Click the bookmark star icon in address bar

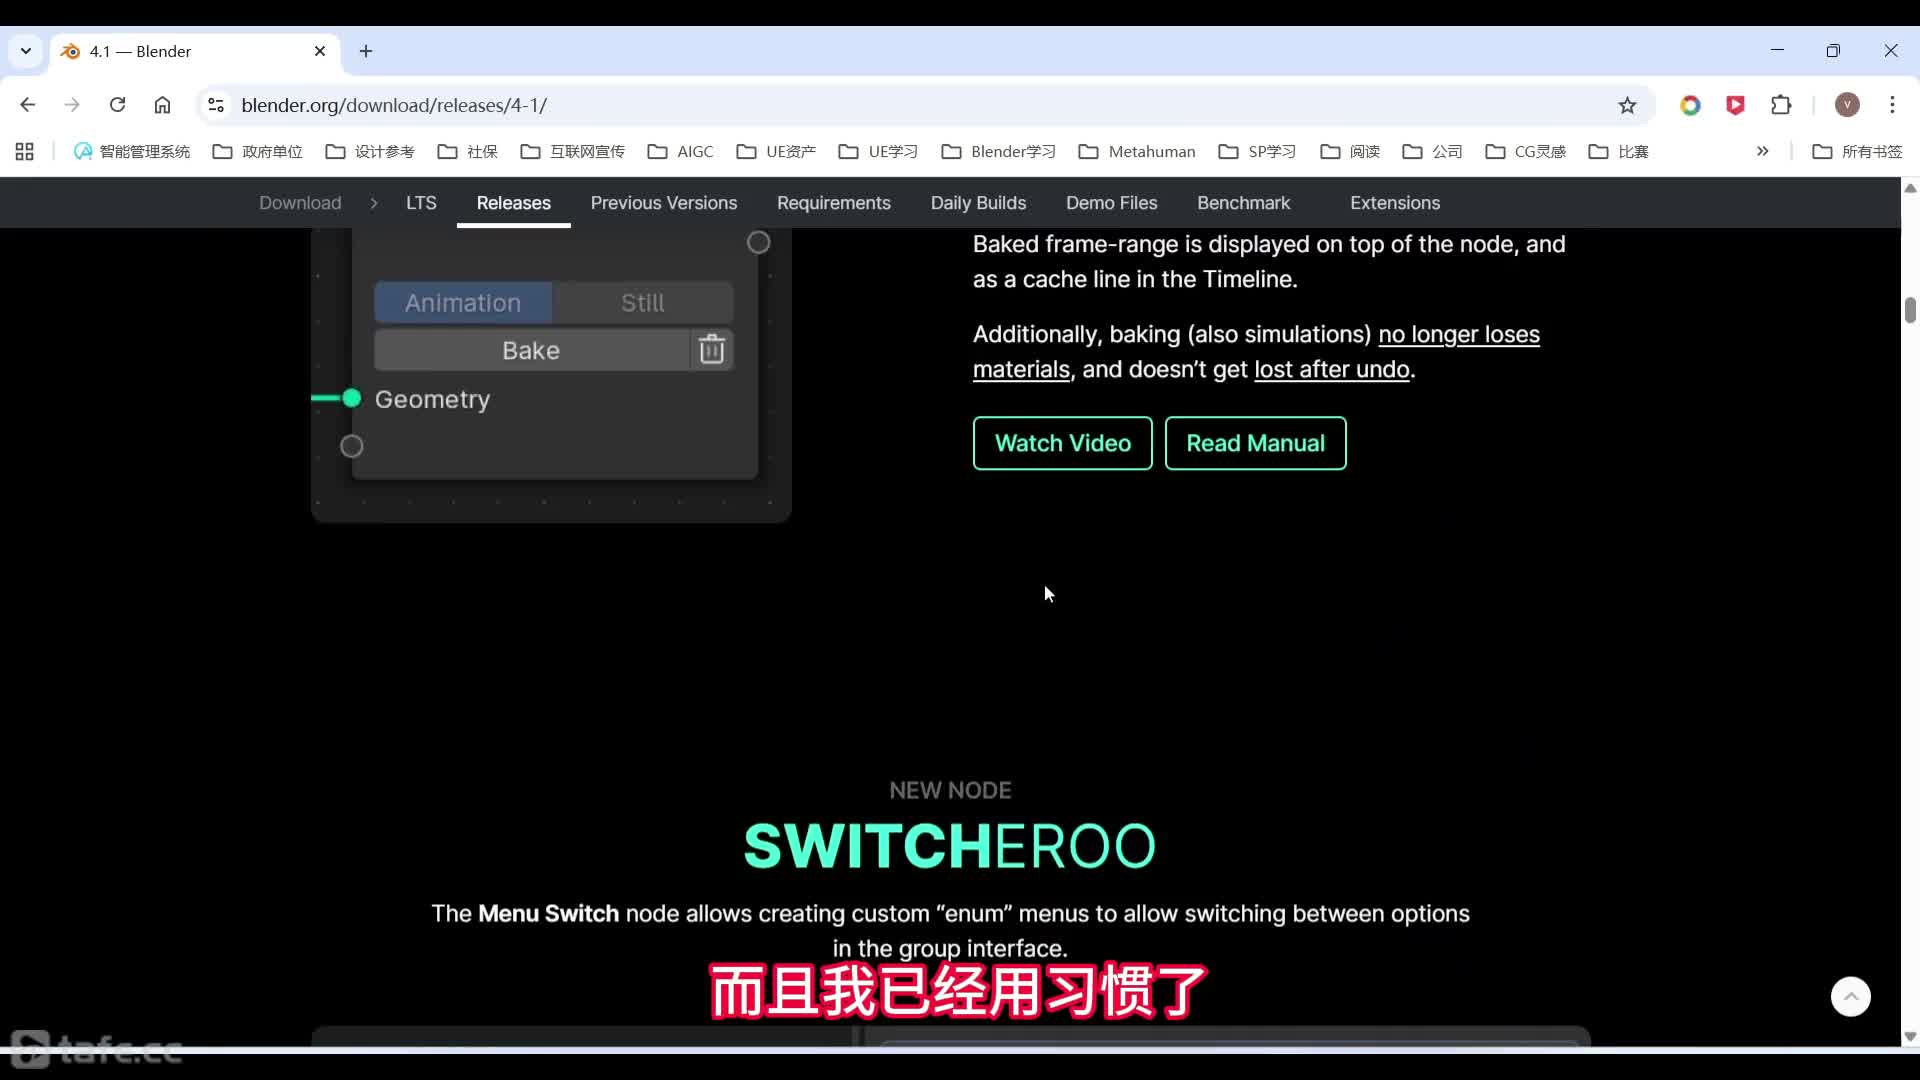click(x=1627, y=105)
